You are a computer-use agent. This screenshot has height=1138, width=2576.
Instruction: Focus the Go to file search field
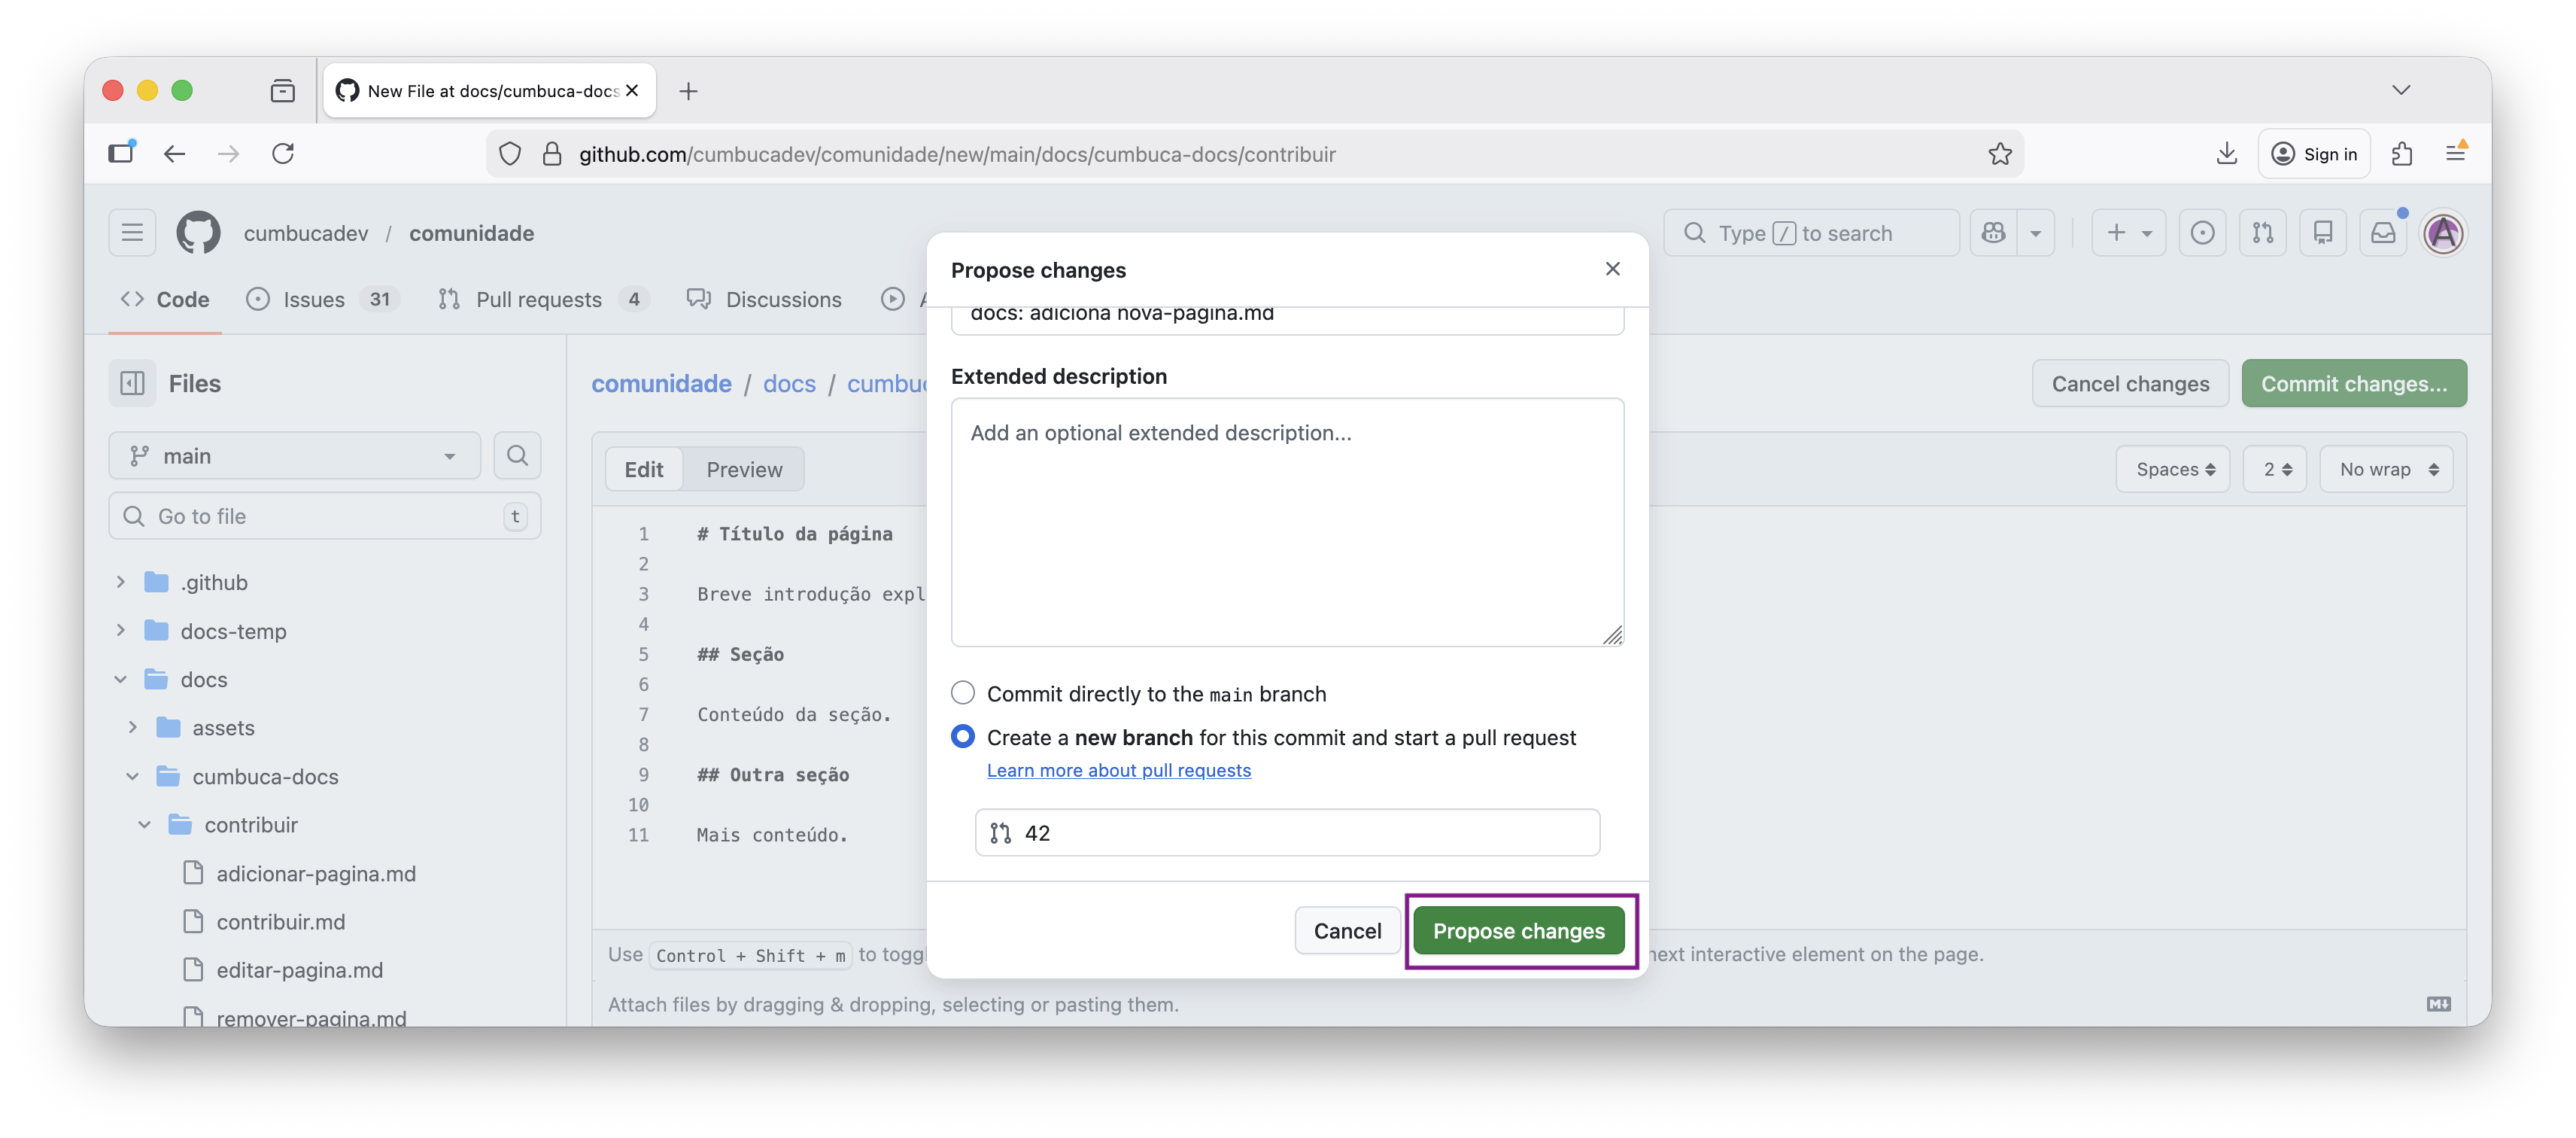(324, 516)
